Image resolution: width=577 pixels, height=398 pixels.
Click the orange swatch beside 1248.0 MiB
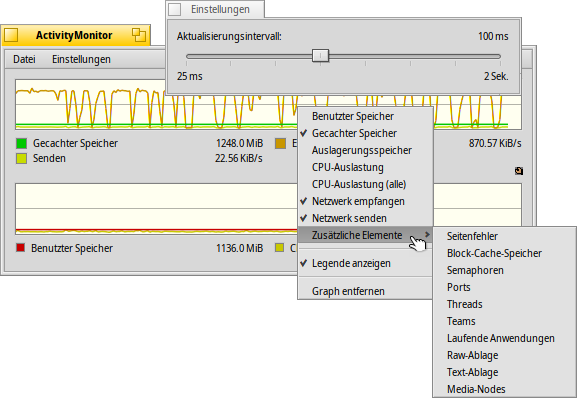(280, 143)
